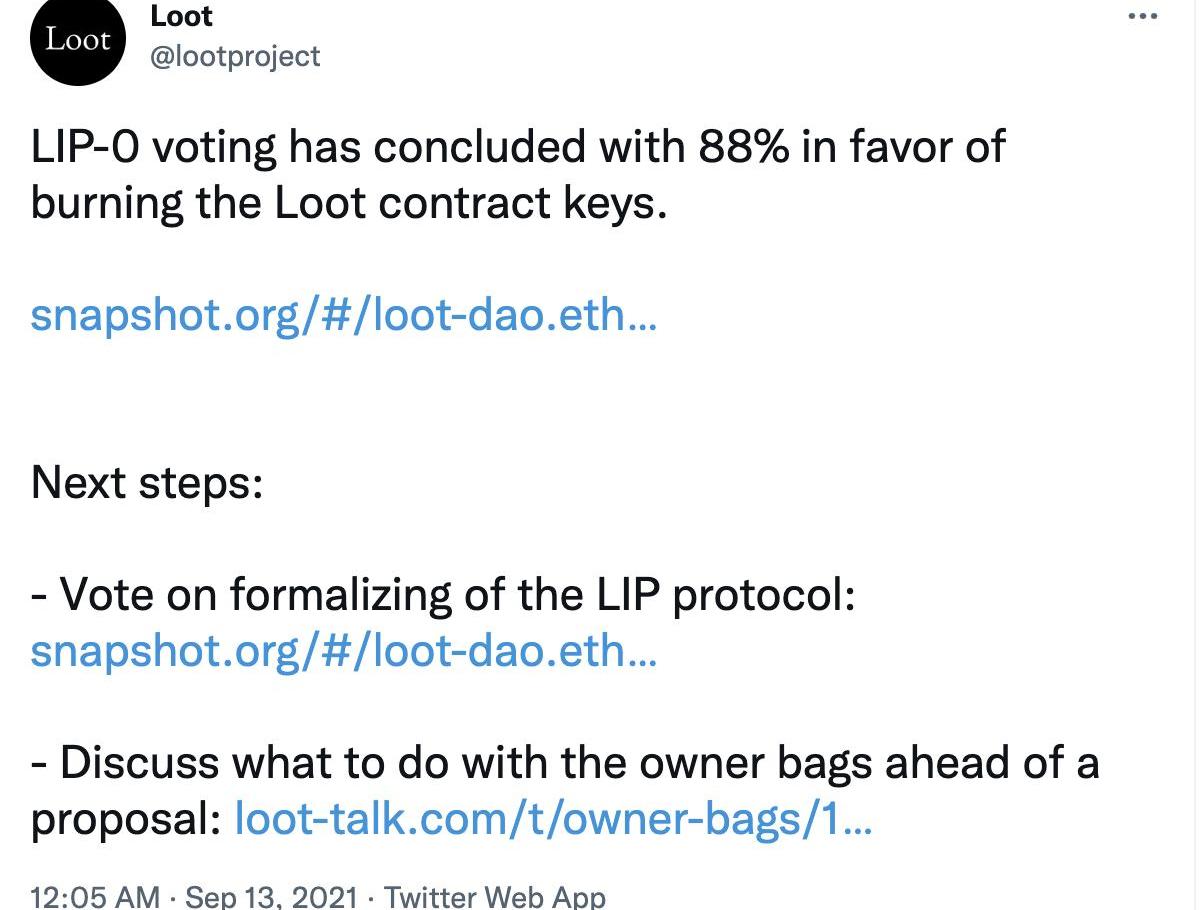Screen dimensions: 1202x910
Task: Open the @lootproject handle
Action: point(235,55)
